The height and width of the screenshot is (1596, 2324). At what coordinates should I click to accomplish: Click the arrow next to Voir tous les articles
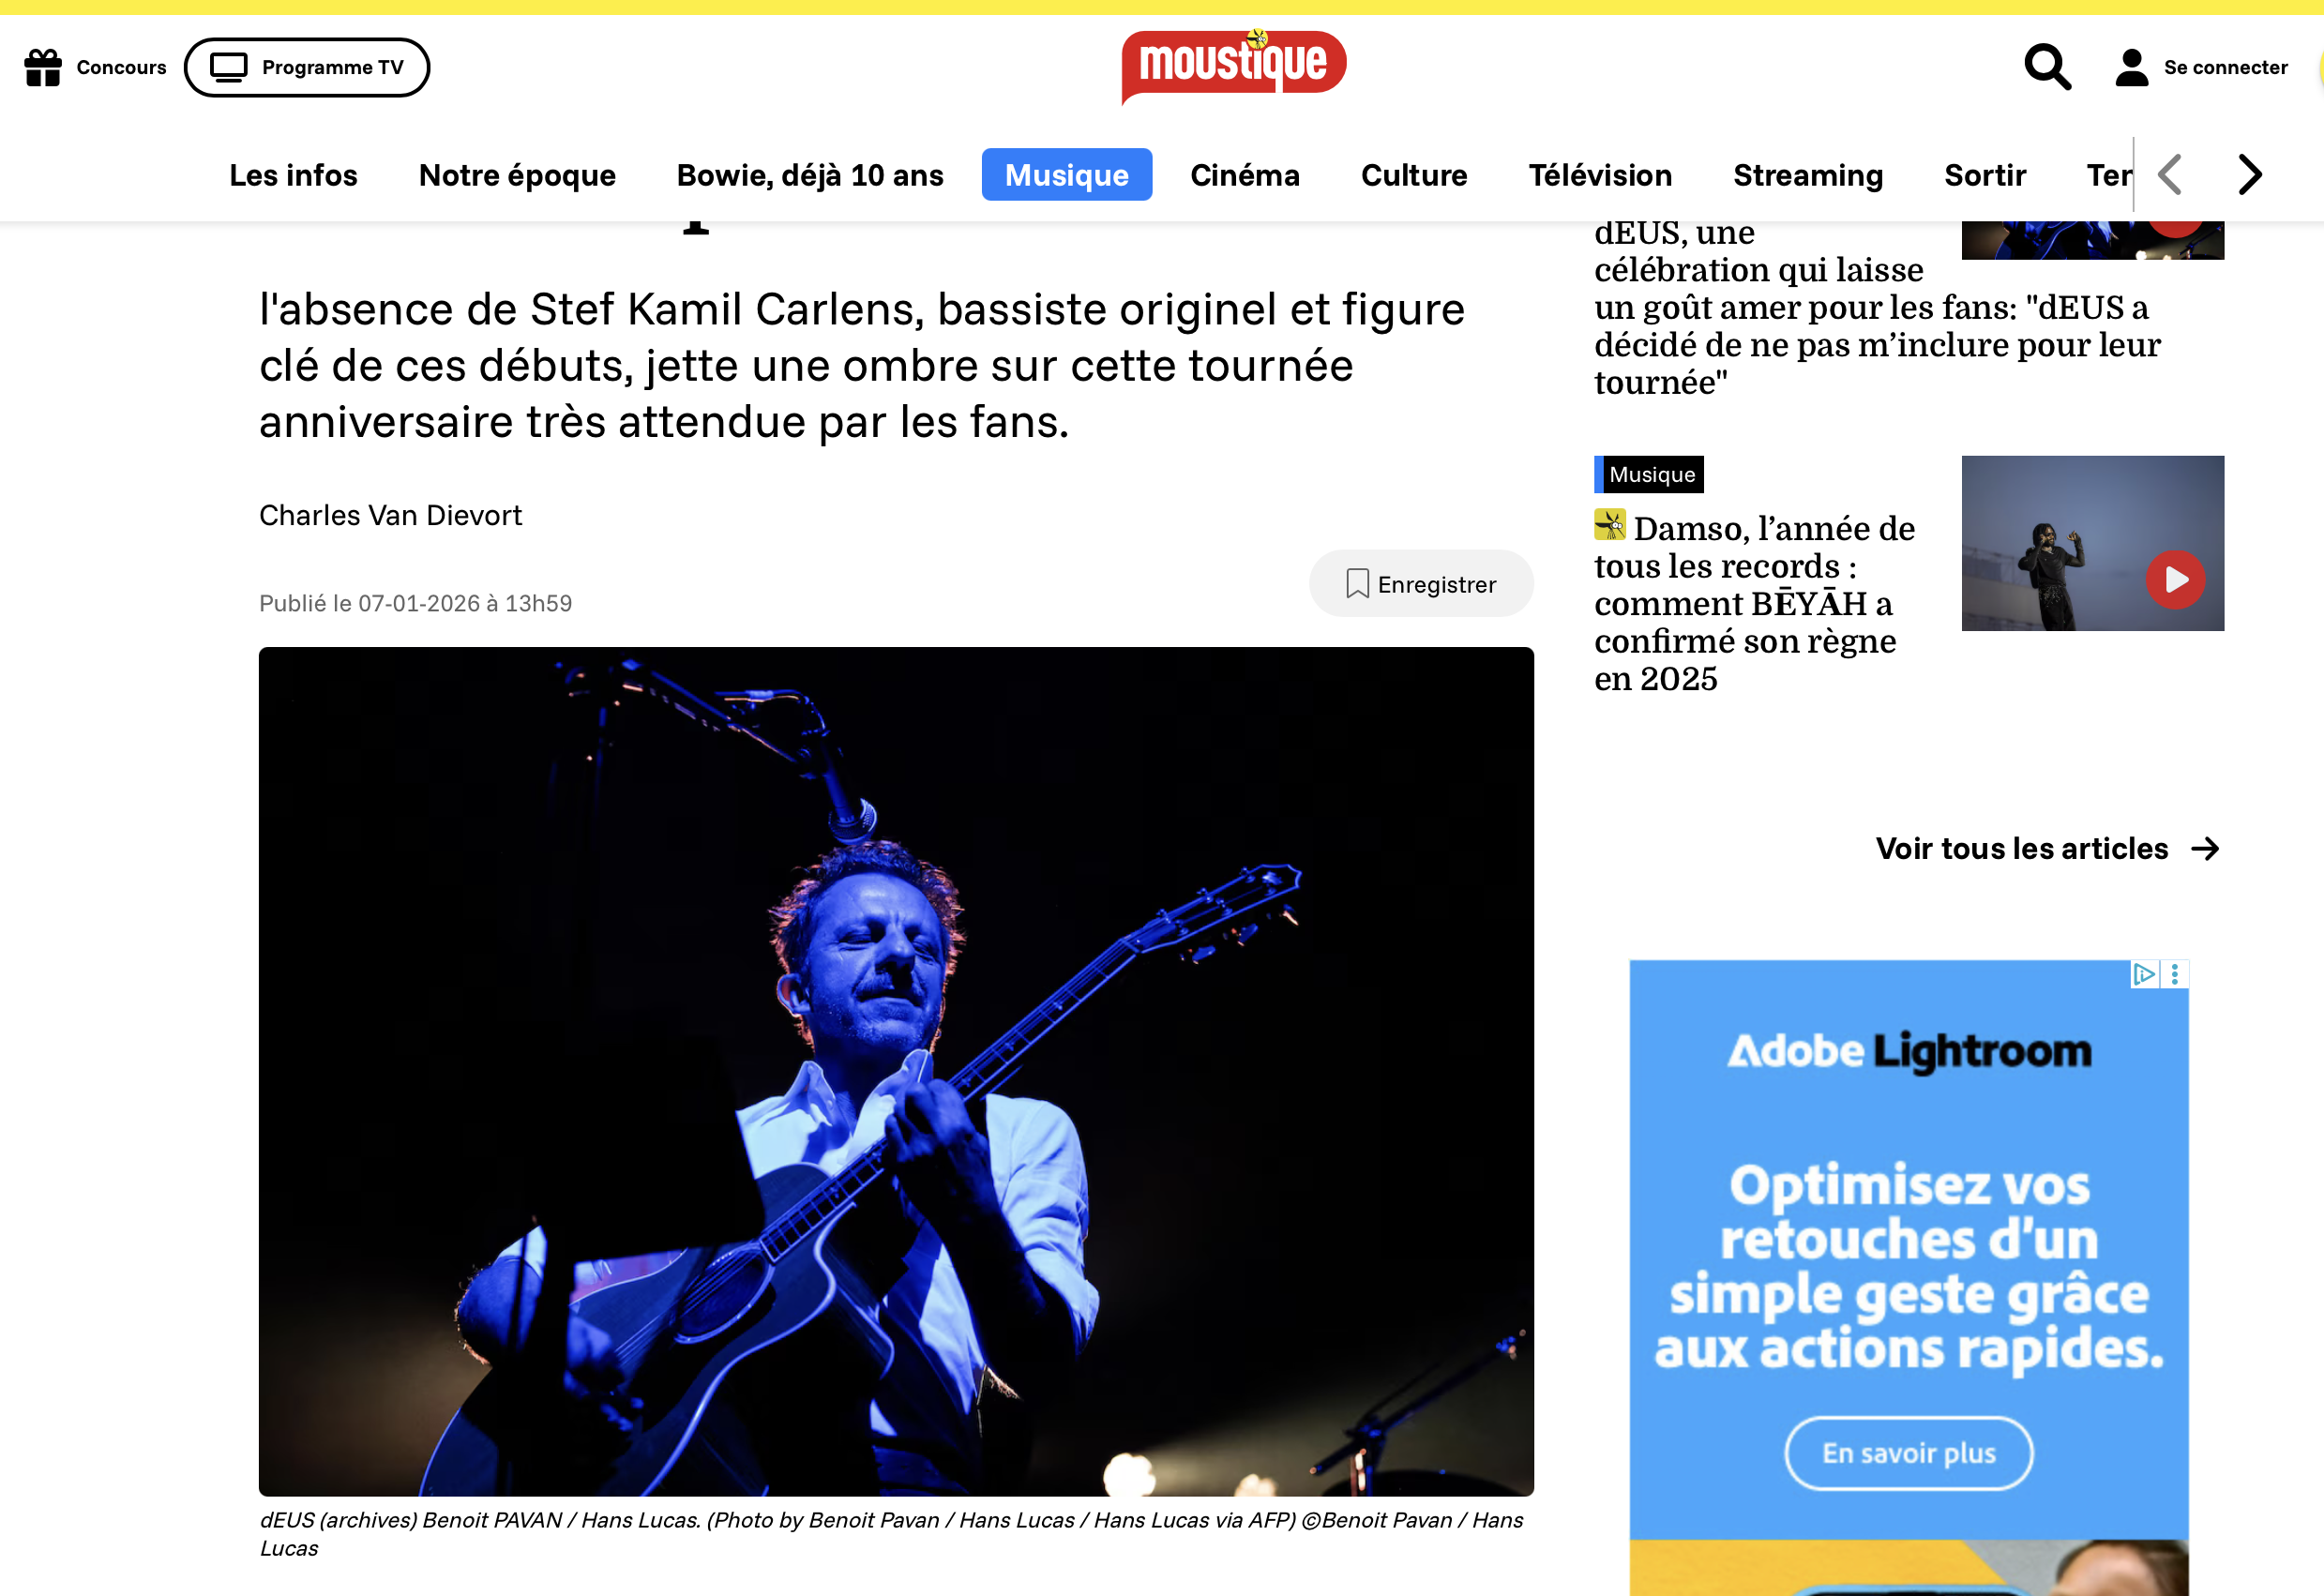coord(2205,849)
